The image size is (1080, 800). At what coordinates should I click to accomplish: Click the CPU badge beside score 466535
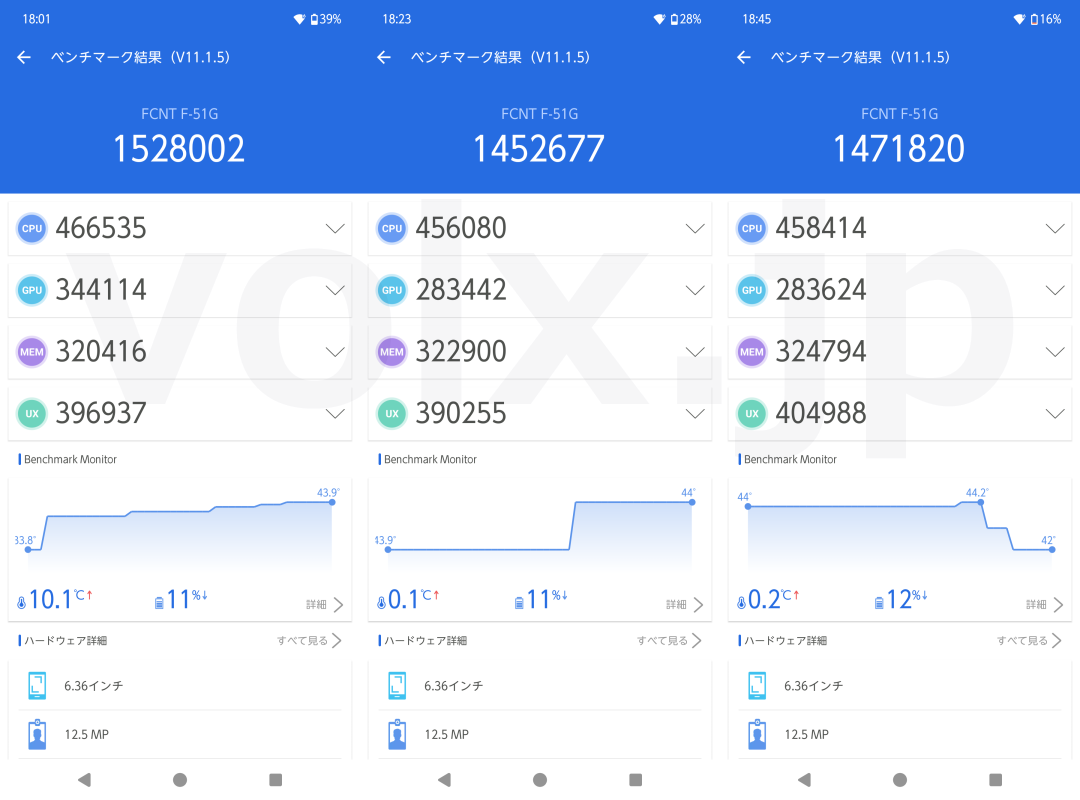pyautogui.click(x=32, y=228)
